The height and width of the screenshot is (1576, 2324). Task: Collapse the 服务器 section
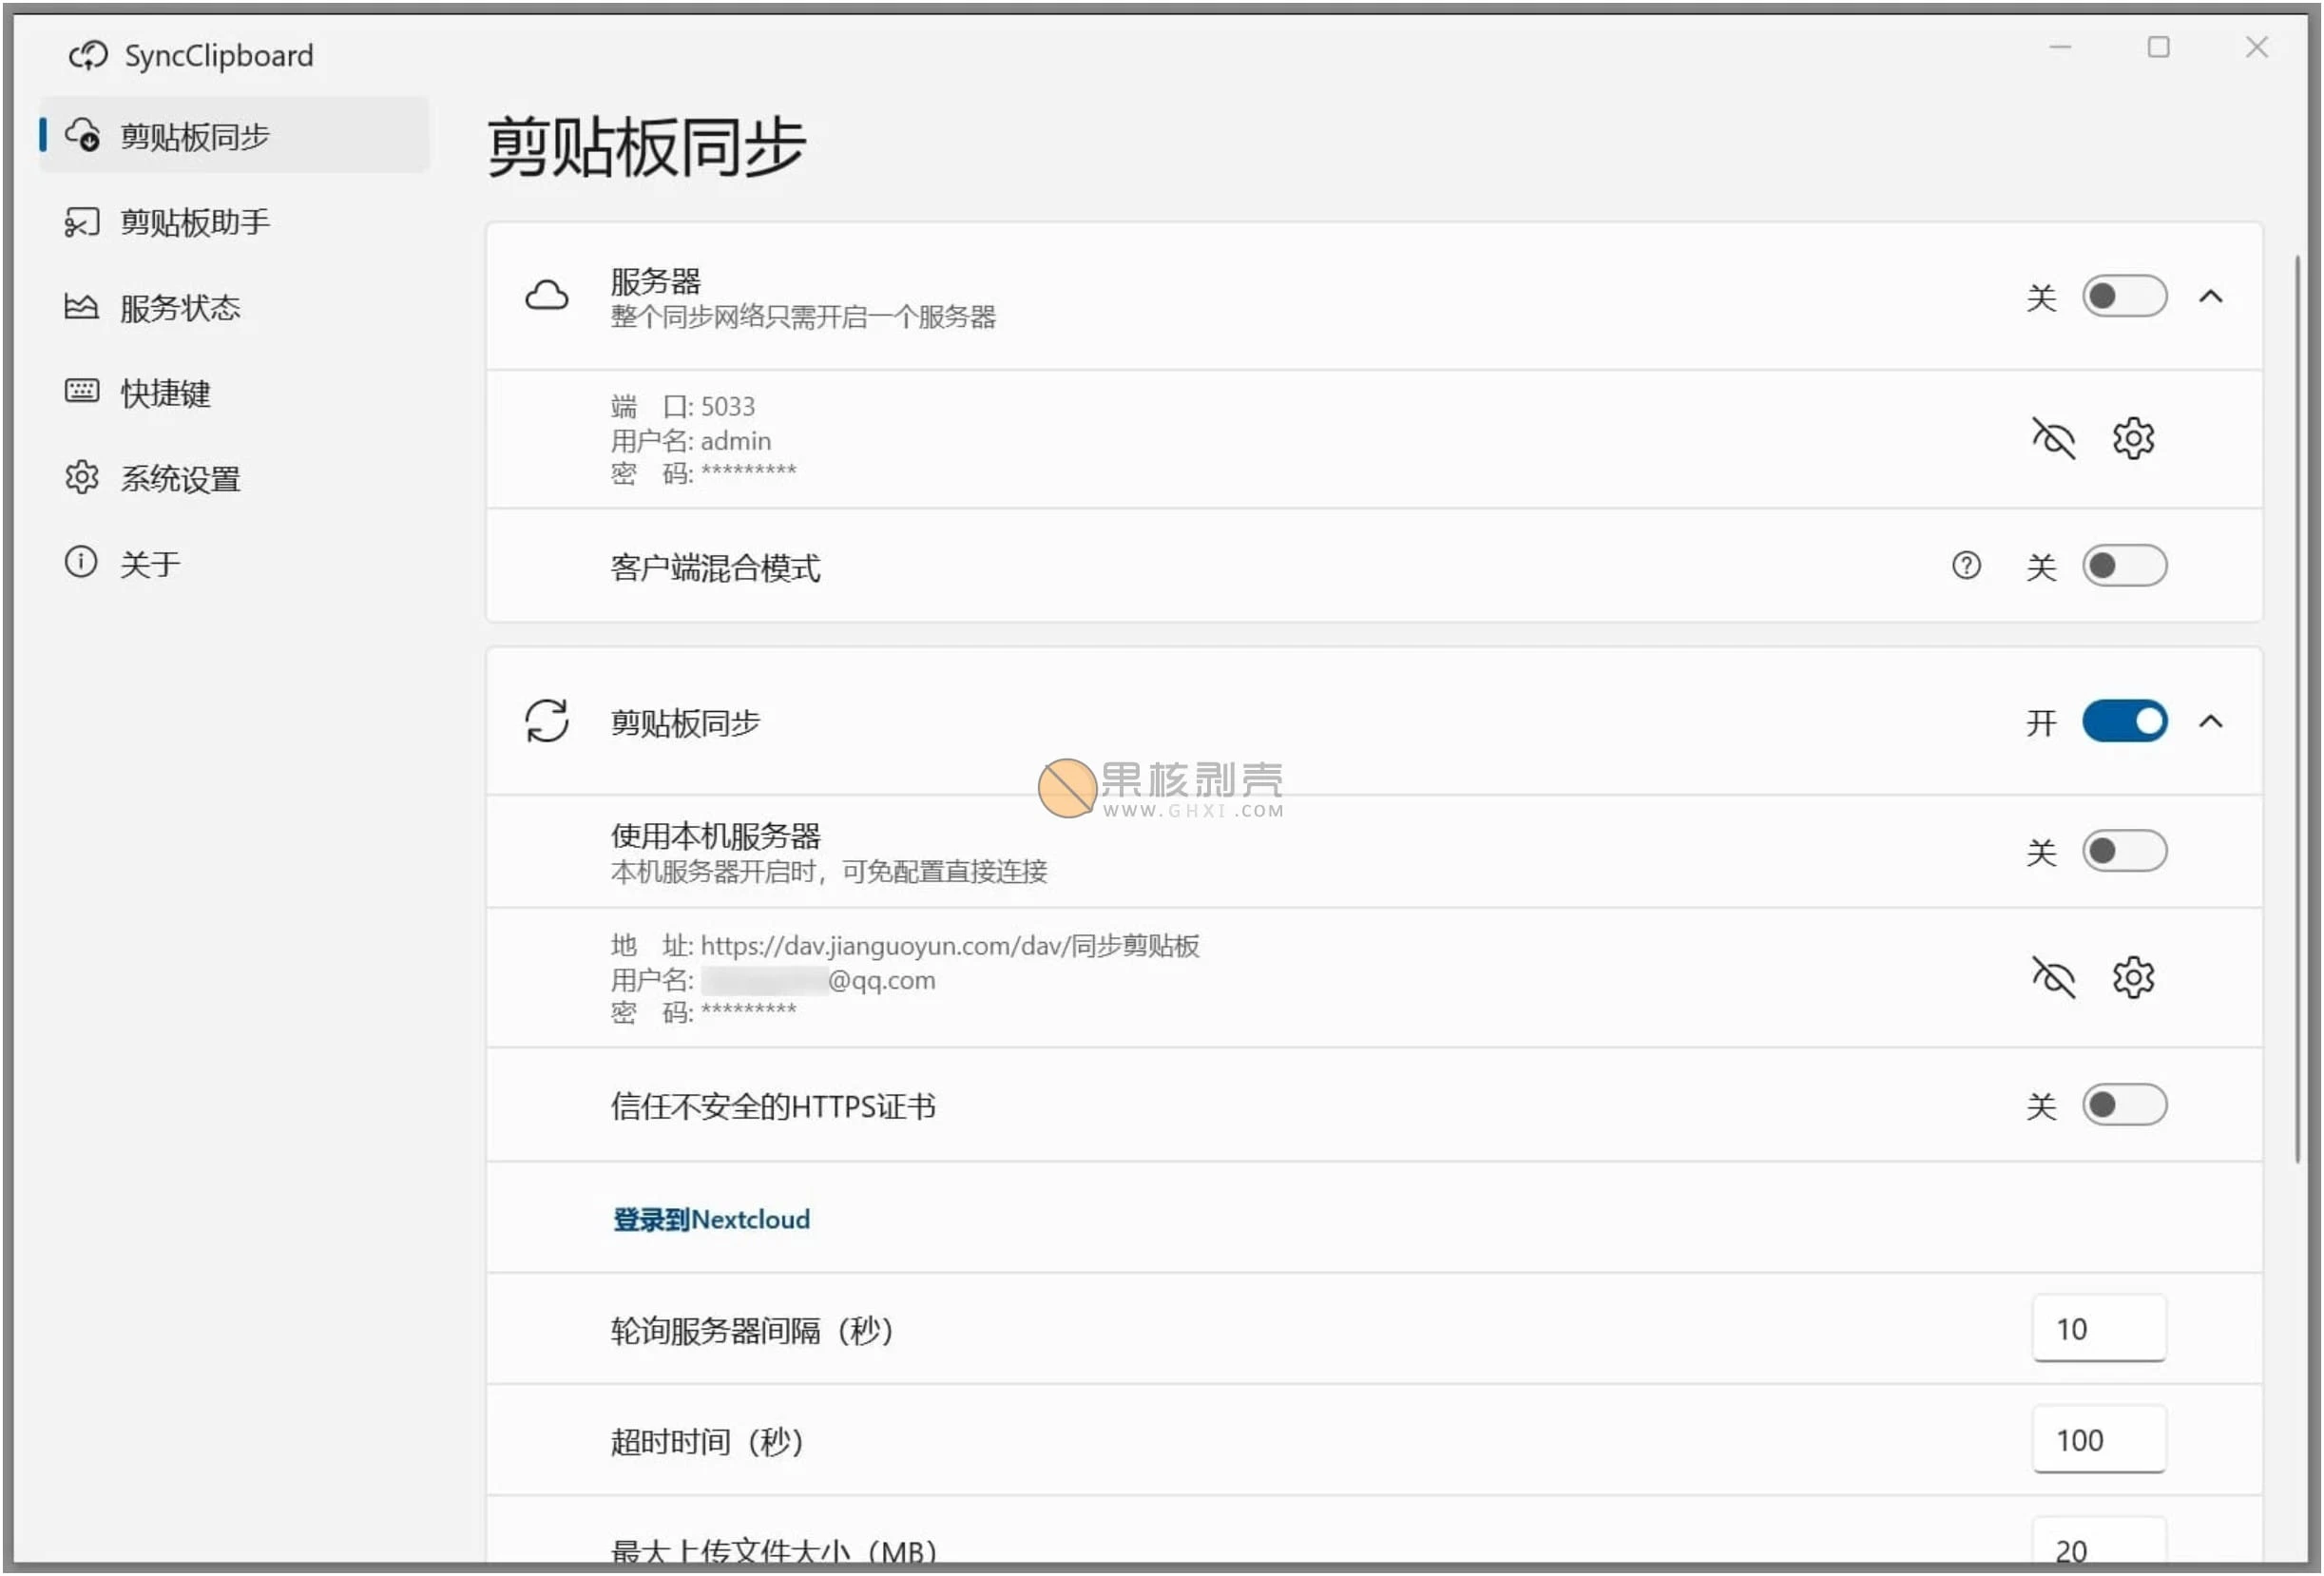click(x=2213, y=296)
